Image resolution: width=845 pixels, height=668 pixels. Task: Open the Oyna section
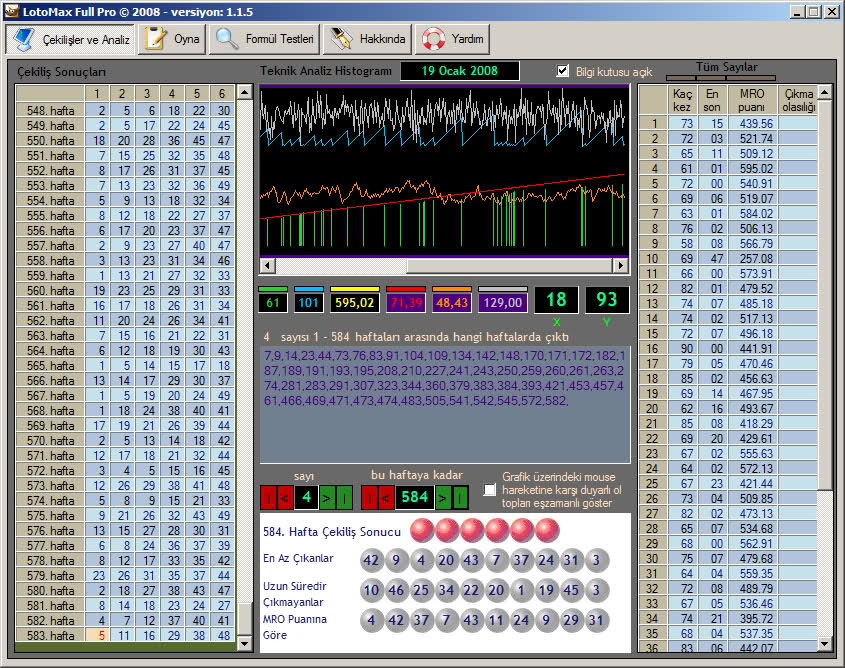click(x=172, y=39)
